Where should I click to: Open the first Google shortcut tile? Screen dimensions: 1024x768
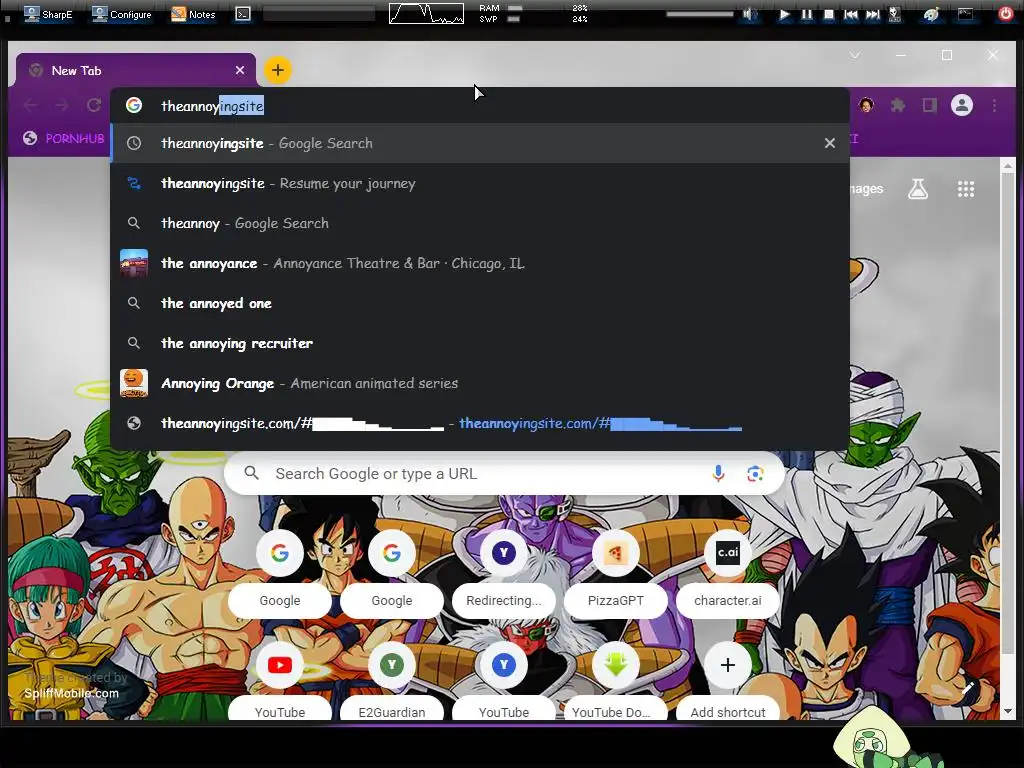click(280, 574)
